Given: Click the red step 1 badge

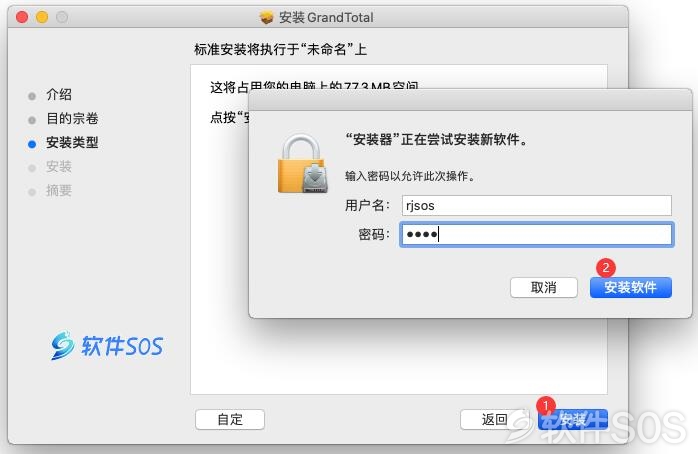Looking at the screenshot, I should pos(545,405).
